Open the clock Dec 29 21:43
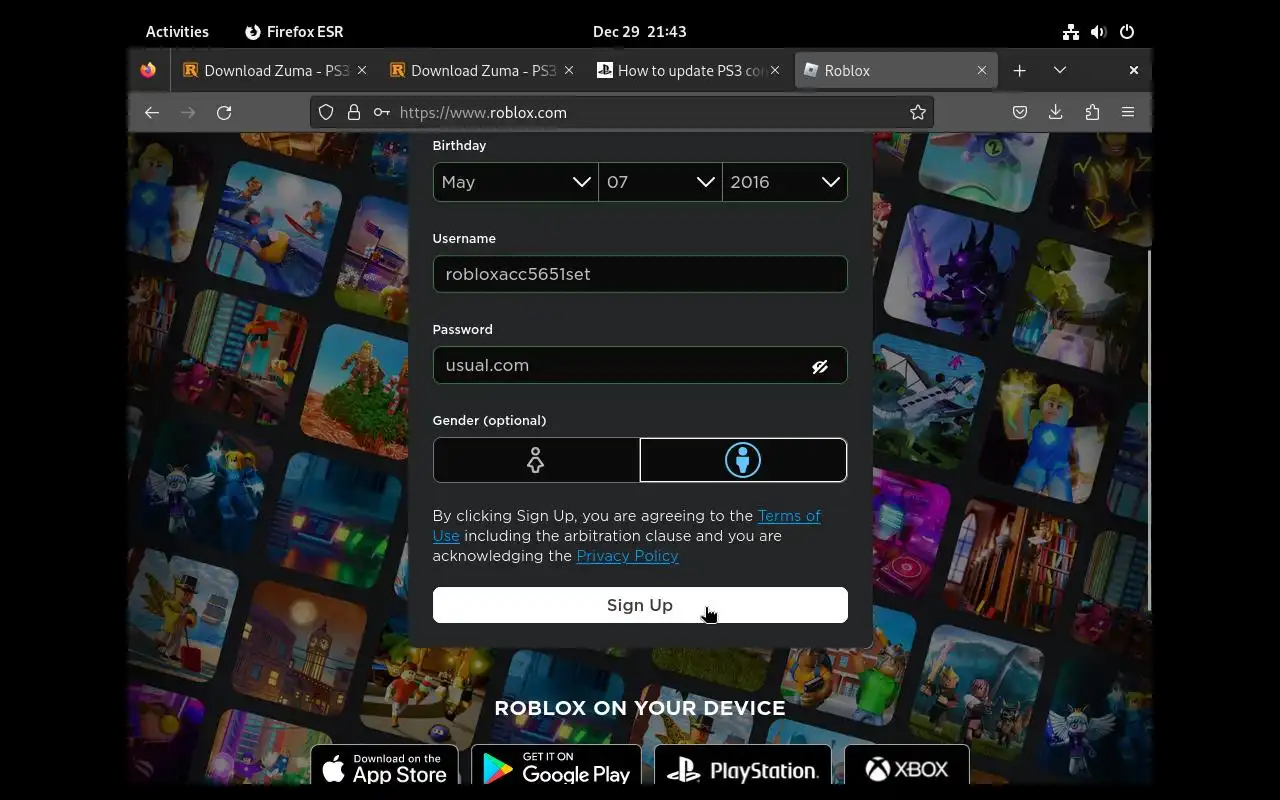 click(640, 32)
